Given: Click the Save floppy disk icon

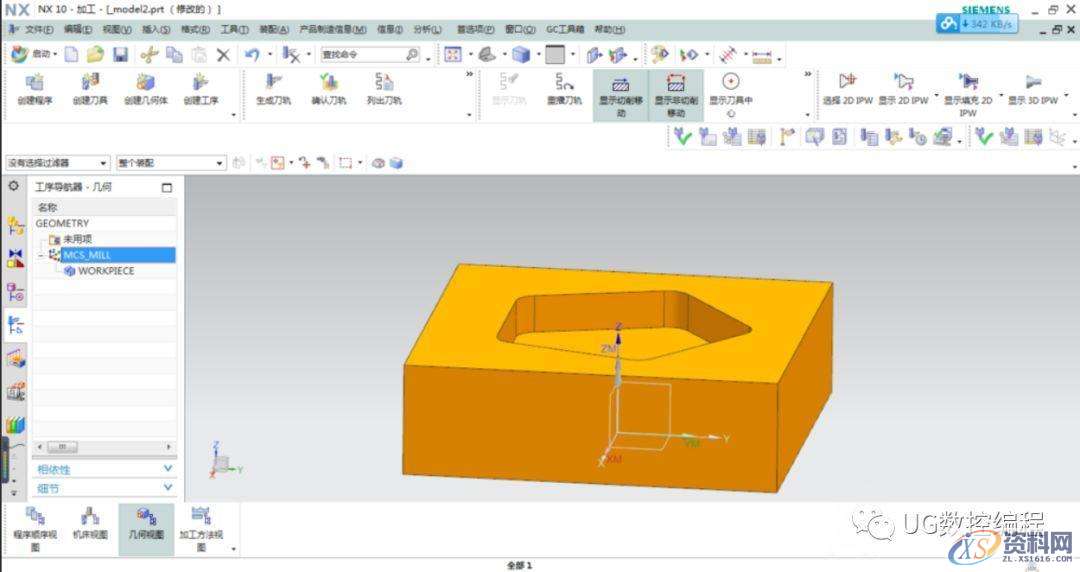Looking at the screenshot, I should tap(120, 54).
